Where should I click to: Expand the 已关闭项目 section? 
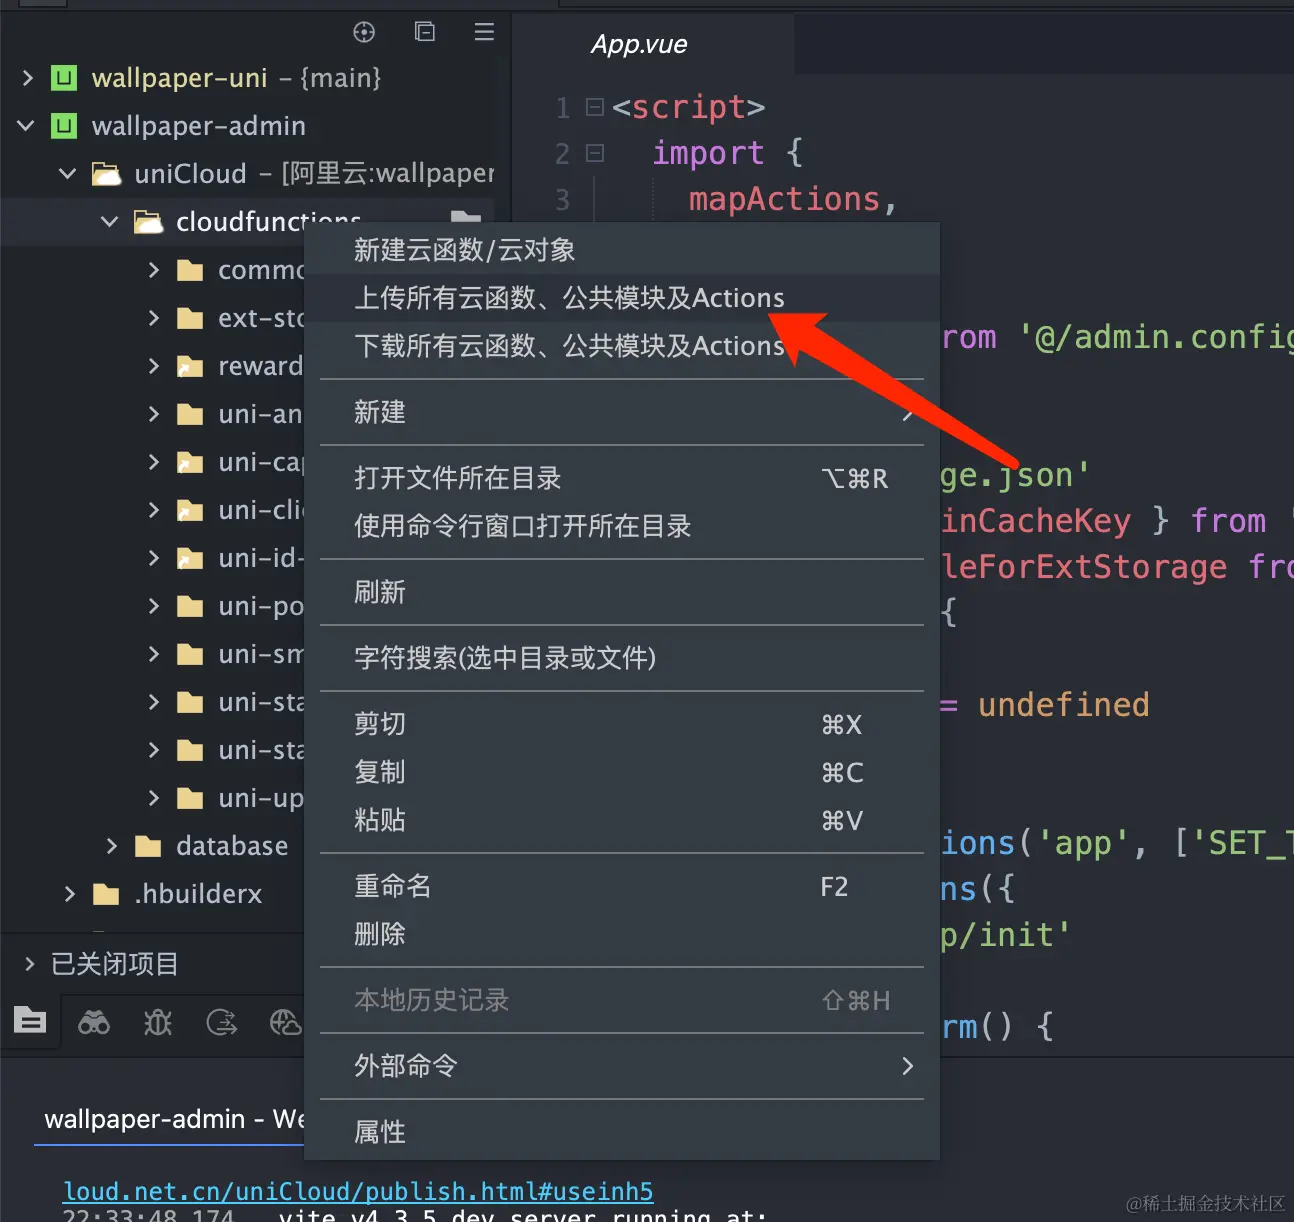tap(29, 964)
